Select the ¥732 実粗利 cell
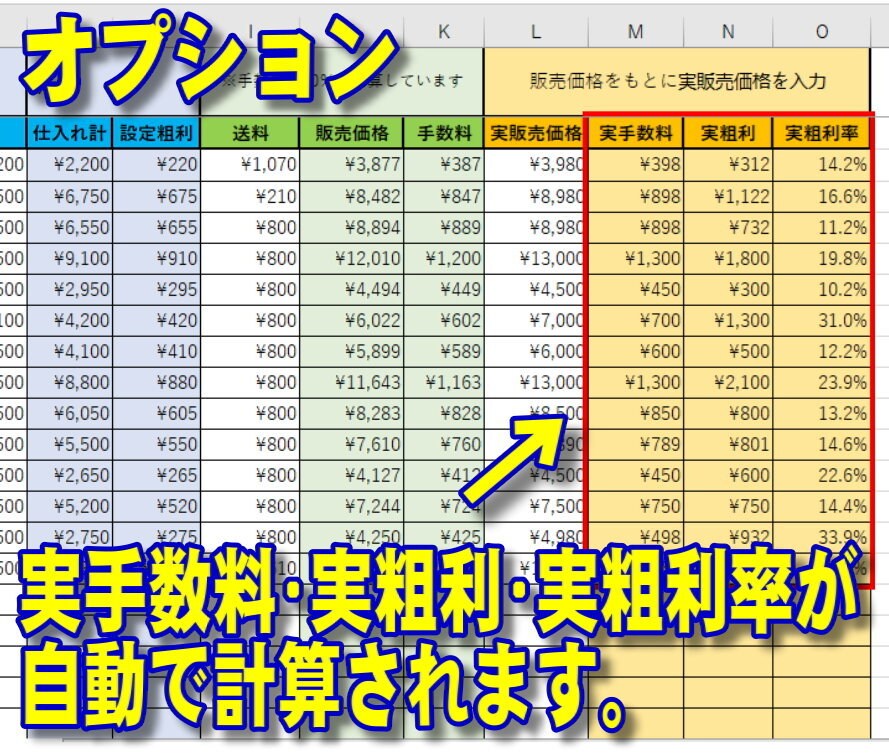 (x=728, y=228)
